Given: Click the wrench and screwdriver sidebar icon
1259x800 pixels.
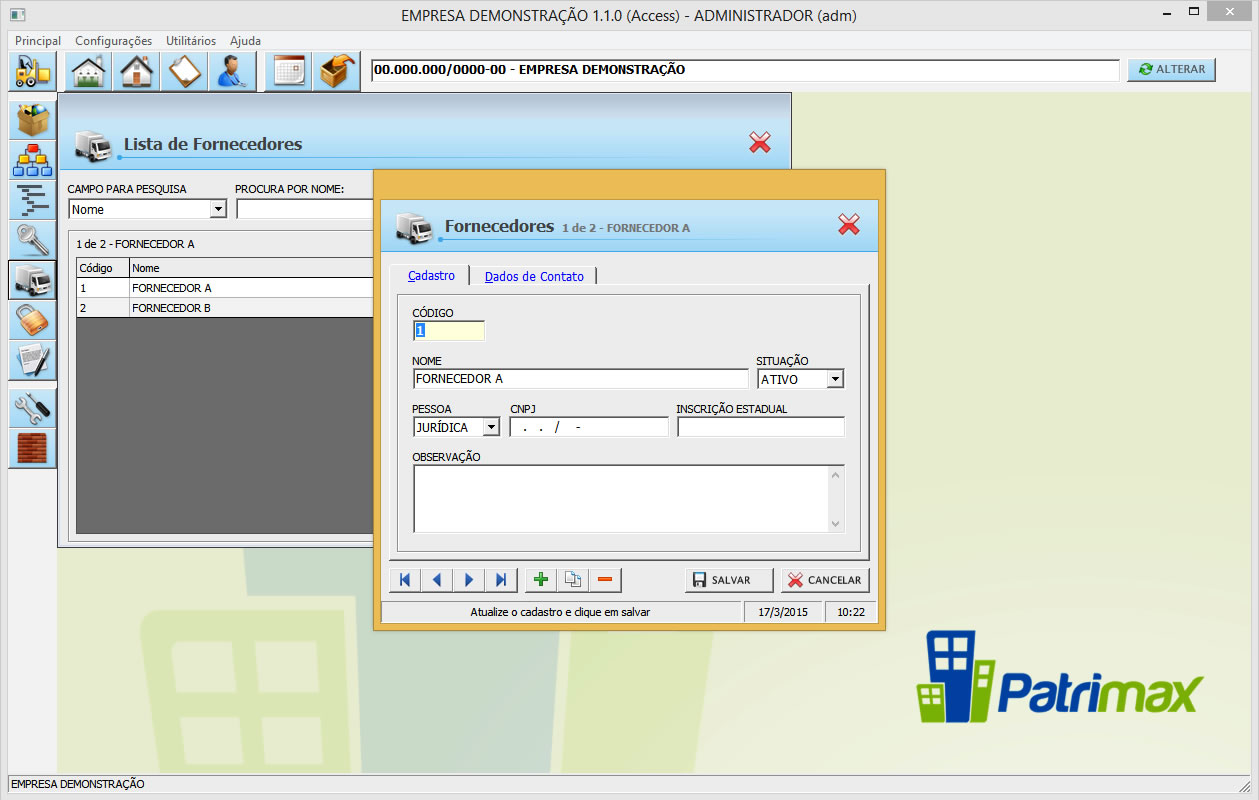Looking at the screenshot, I should click(x=33, y=408).
